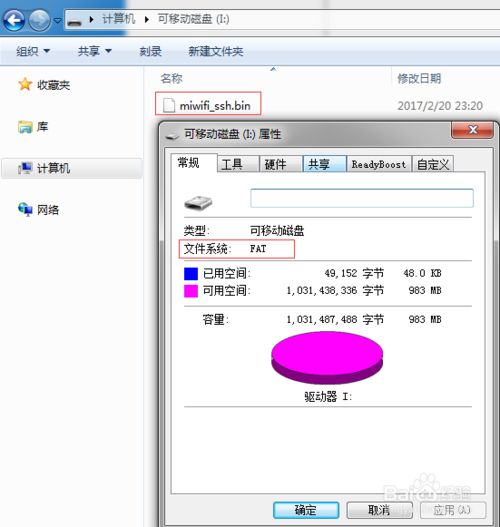Click the removable drive icon in dialog
Viewport: 500px width, 527px height.
[x=198, y=203]
